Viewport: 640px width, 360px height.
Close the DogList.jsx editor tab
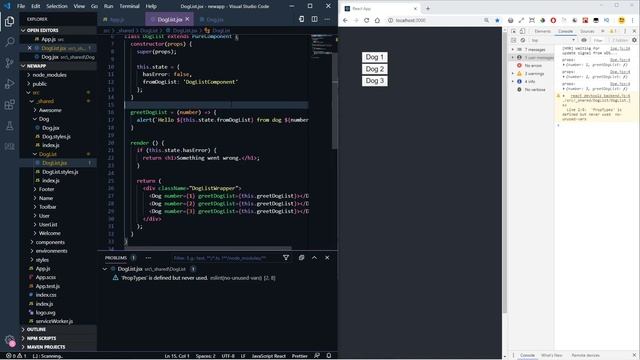(187, 19)
